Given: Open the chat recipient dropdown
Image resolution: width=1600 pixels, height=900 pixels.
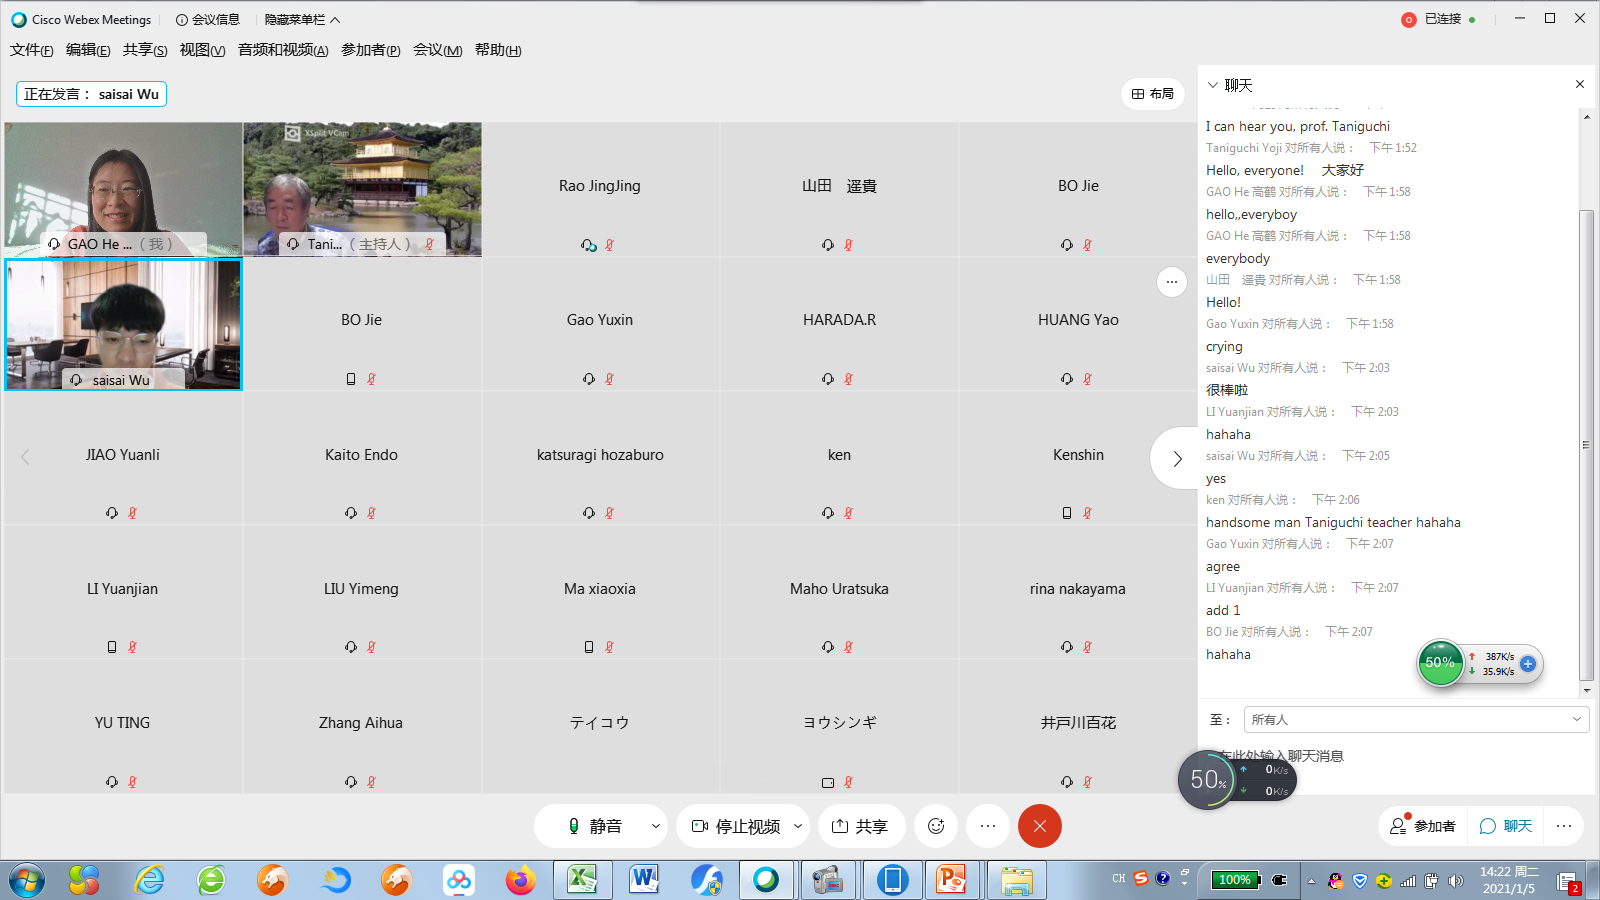Looking at the screenshot, I should tap(1416, 720).
